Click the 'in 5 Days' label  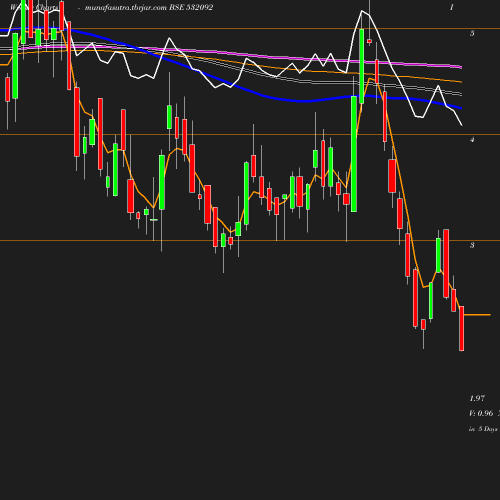point(483,429)
